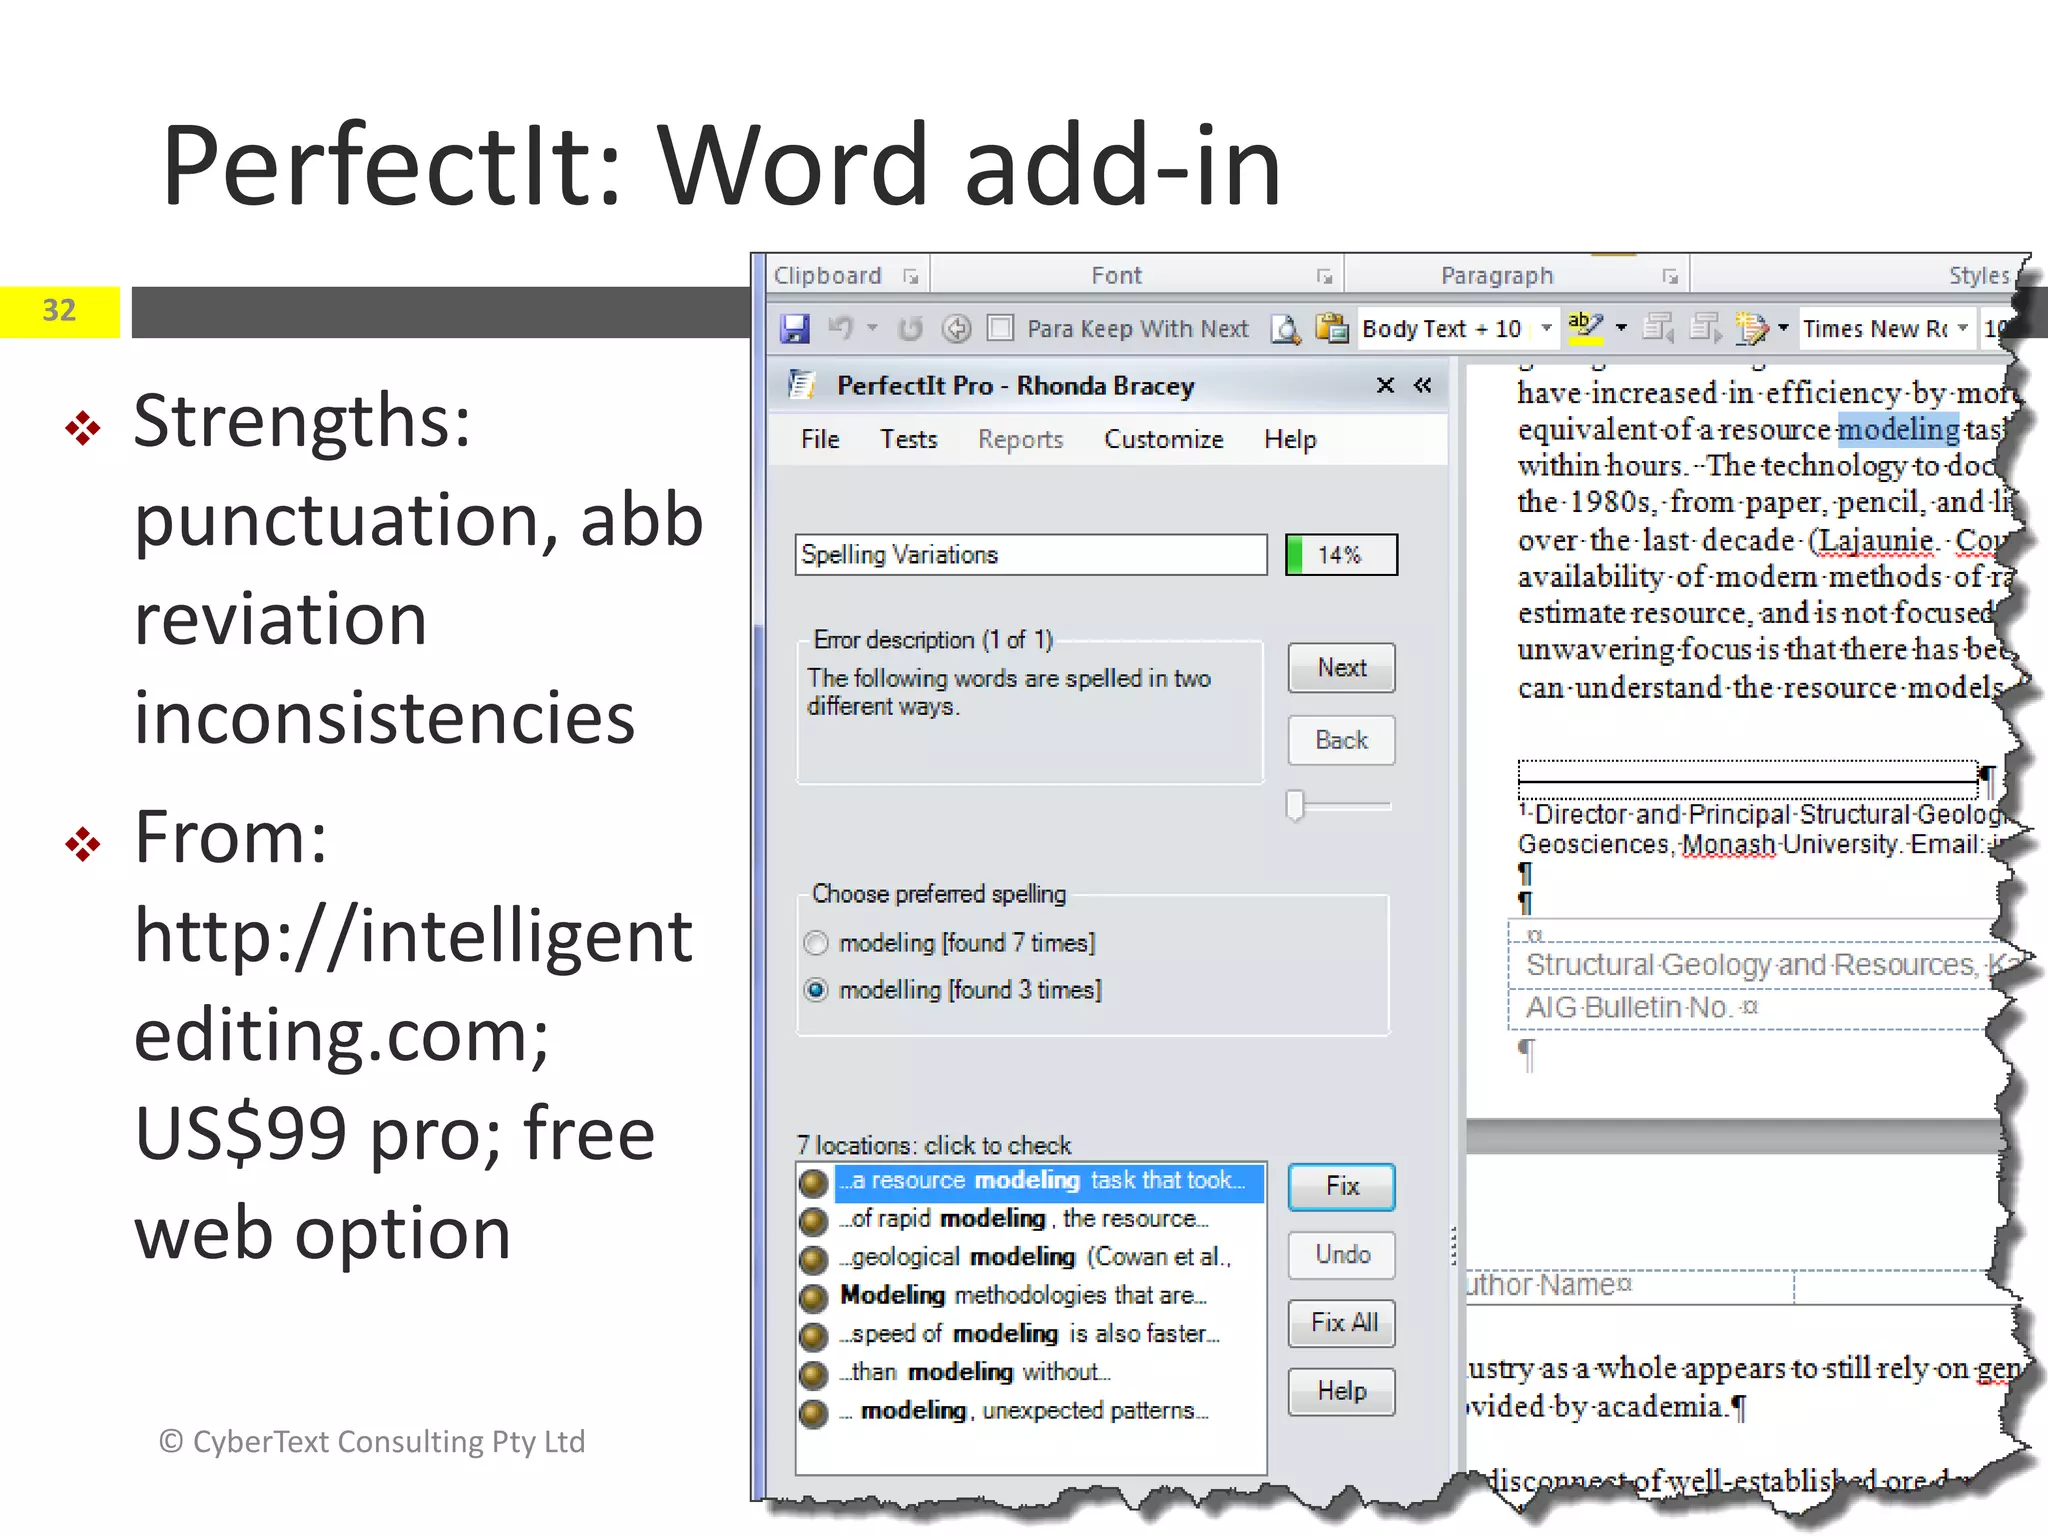The image size is (2048, 1536).
Task: Select modeling [found 7 times] radio button
Action: coord(816,943)
